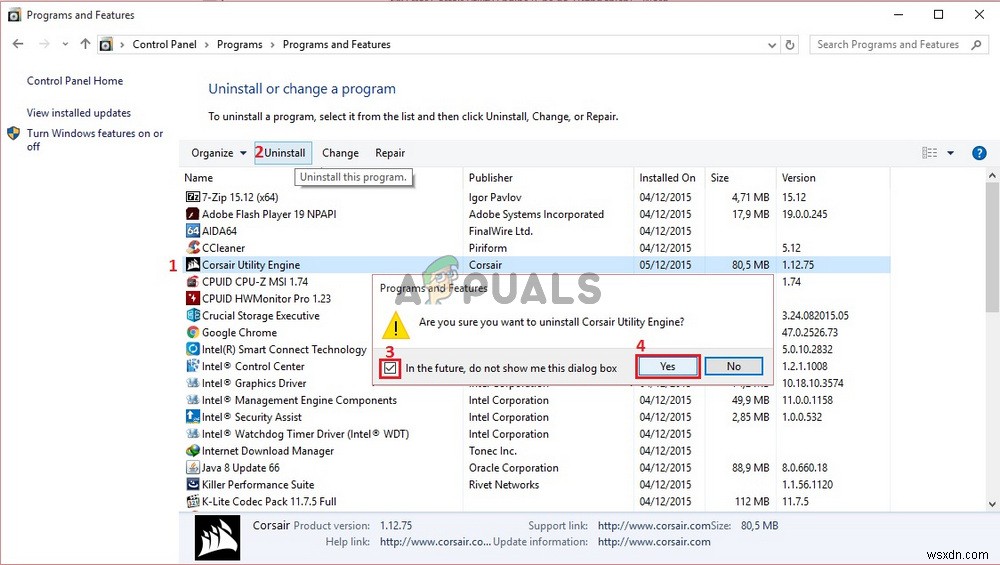Screen dimensions: 1000x565
Task: Select the 'Corsair Utility Engine' name text
Action: click(251, 265)
